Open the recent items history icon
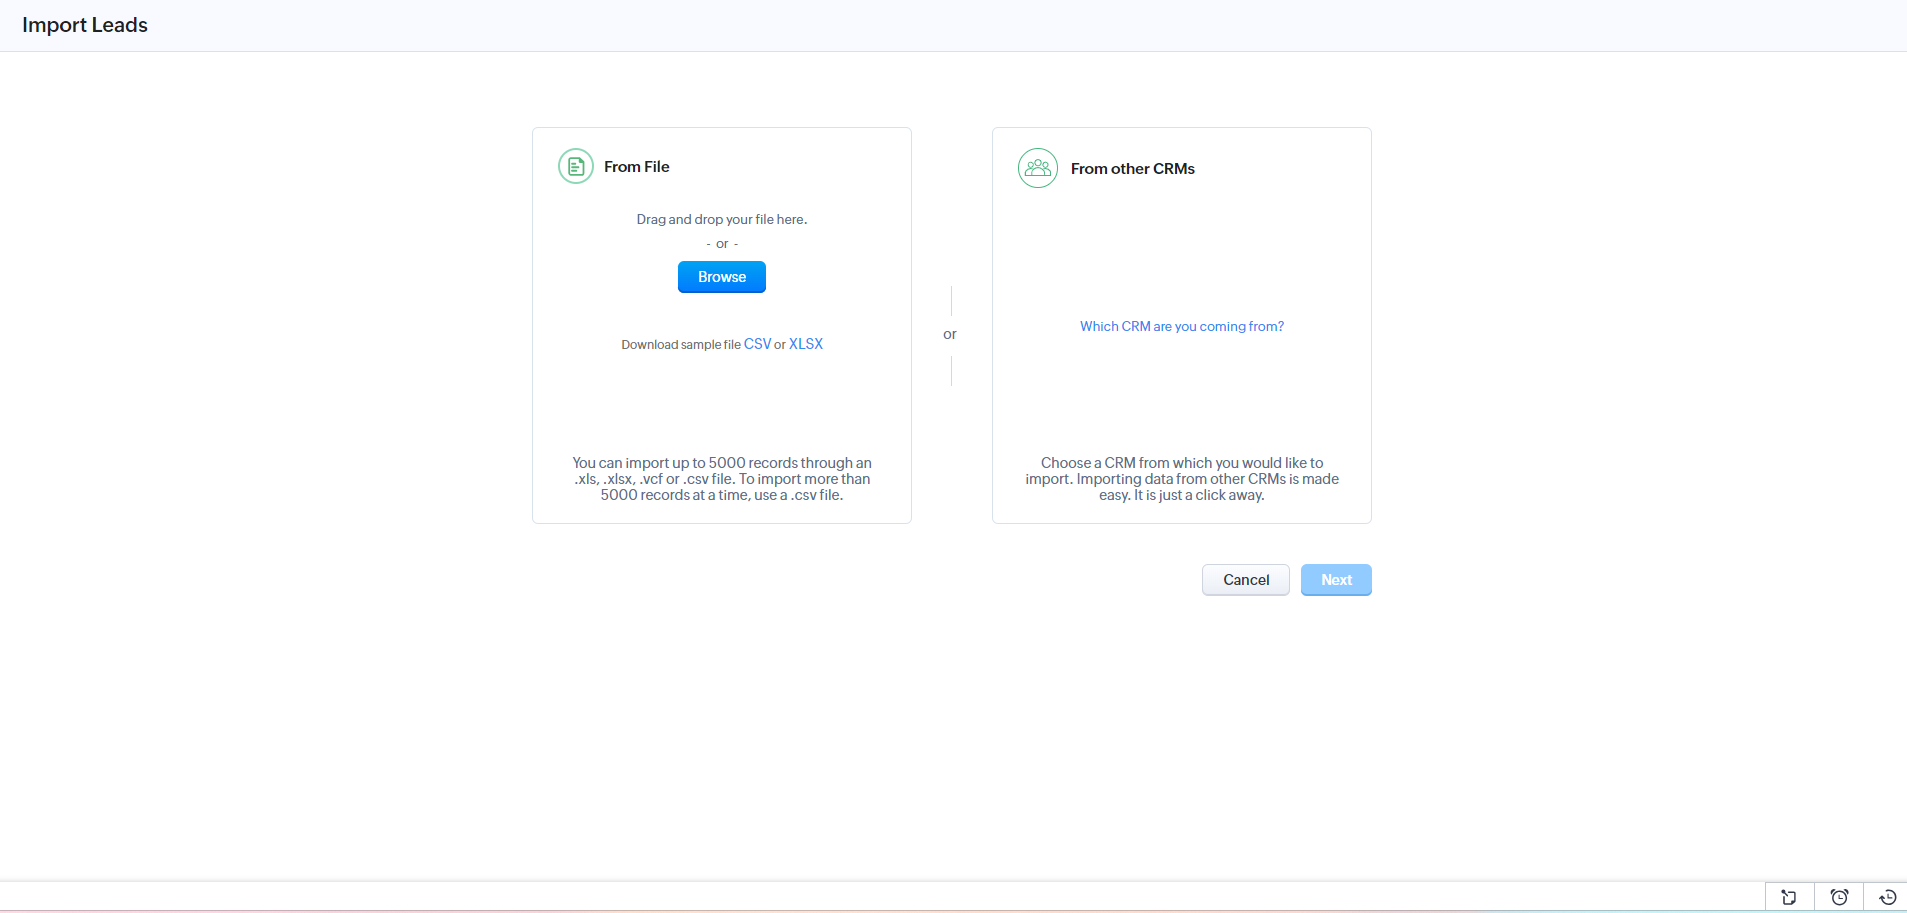This screenshot has height=913, width=1907. [1887, 897]
